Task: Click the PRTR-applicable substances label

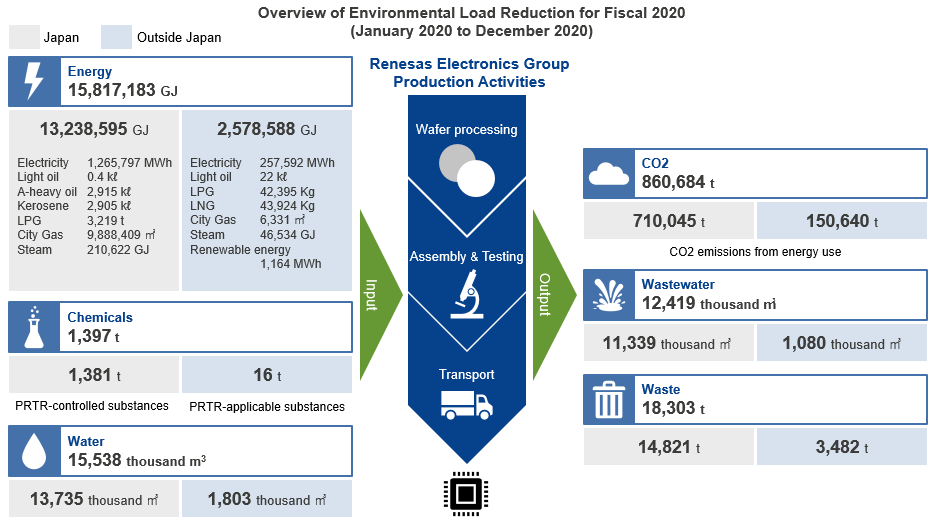Action: pyautogui.click(x=267, y=407)
